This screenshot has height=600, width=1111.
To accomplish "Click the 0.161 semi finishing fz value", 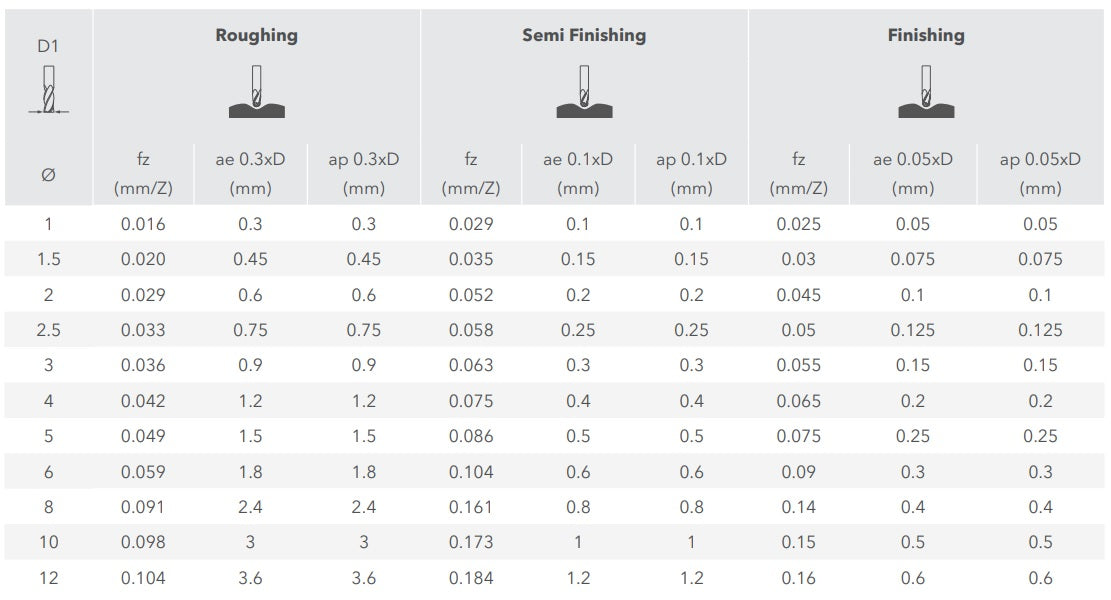I will pyautogui.click(x=471, y=507).
